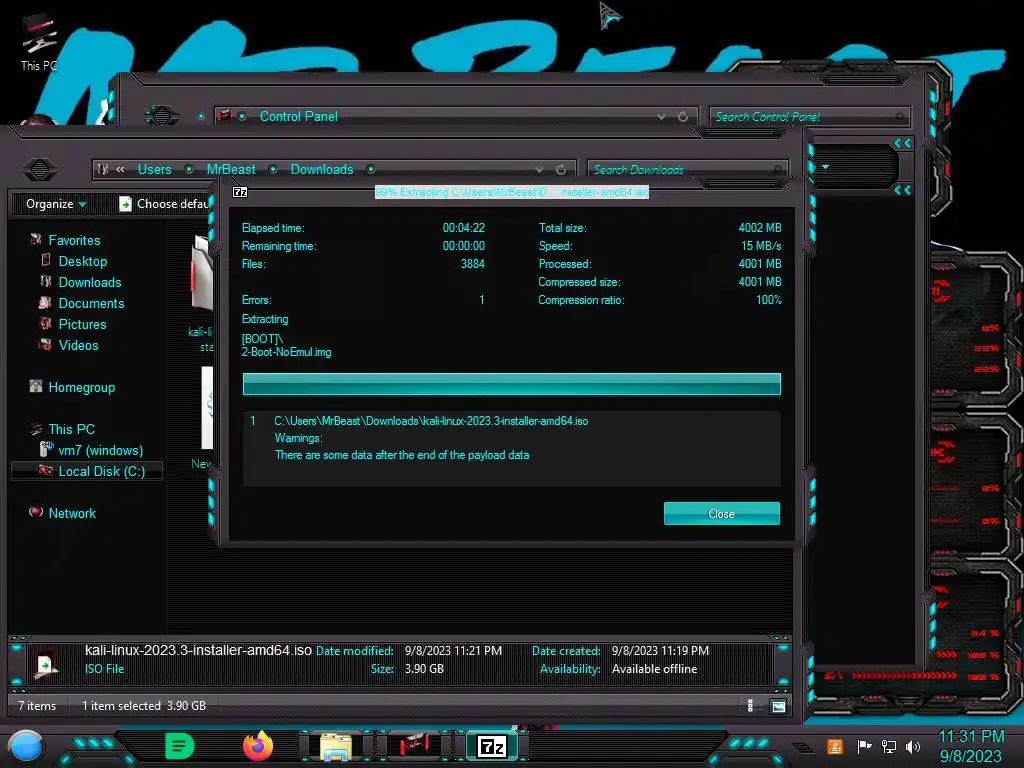This screenshot has width=1024, height=768.
Task: Switch to details view in status bar
Action: 750,706
